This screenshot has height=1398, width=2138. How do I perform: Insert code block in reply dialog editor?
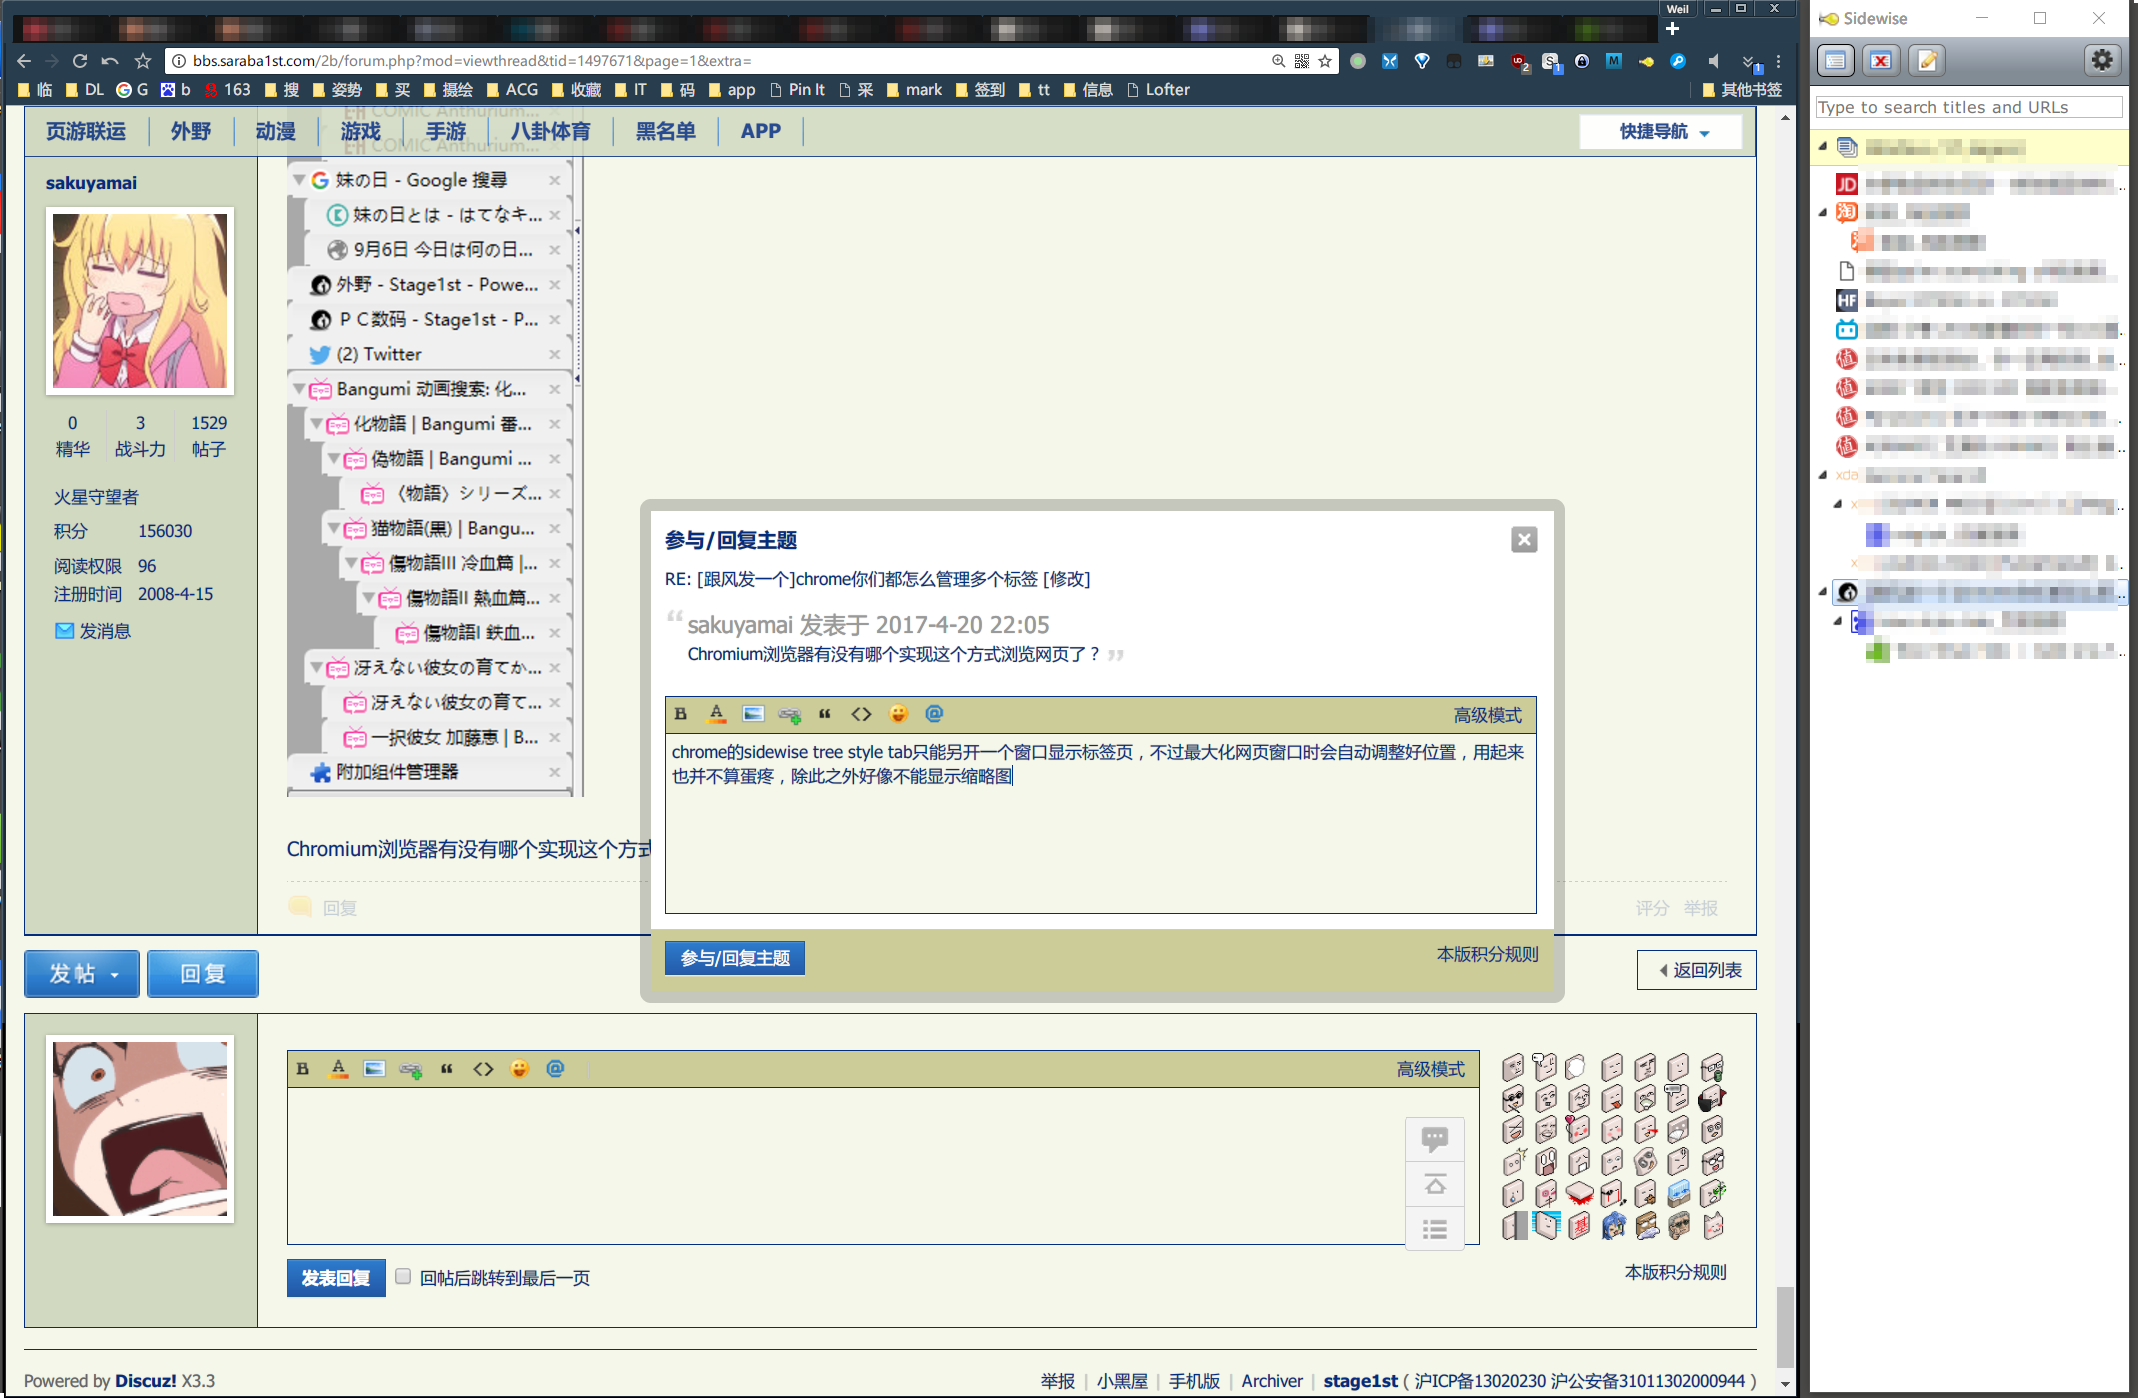861,714
